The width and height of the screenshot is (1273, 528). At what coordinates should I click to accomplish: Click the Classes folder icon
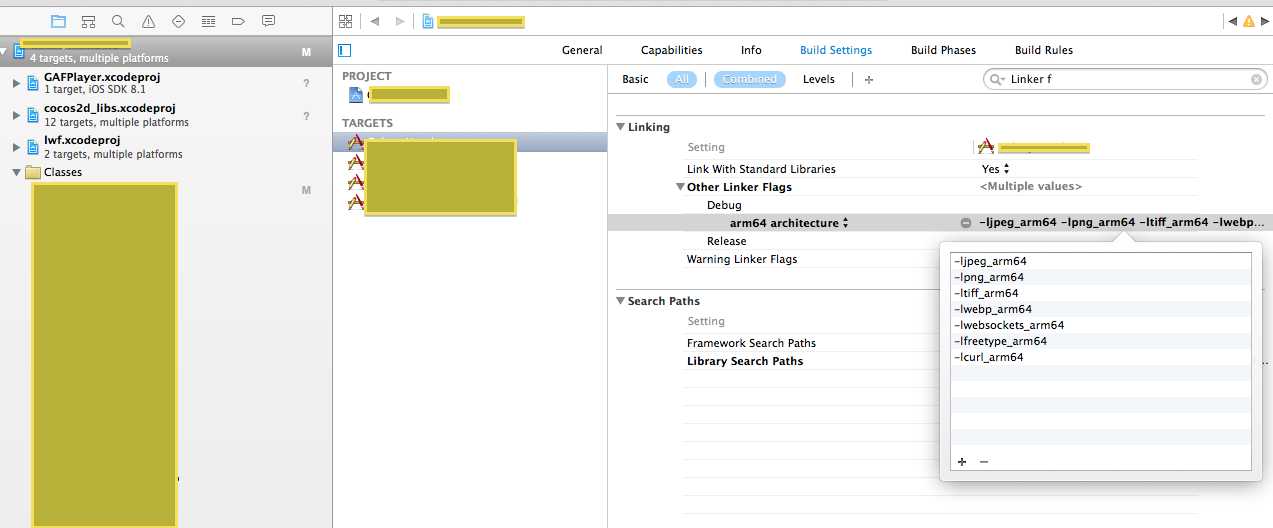(33, 172)
